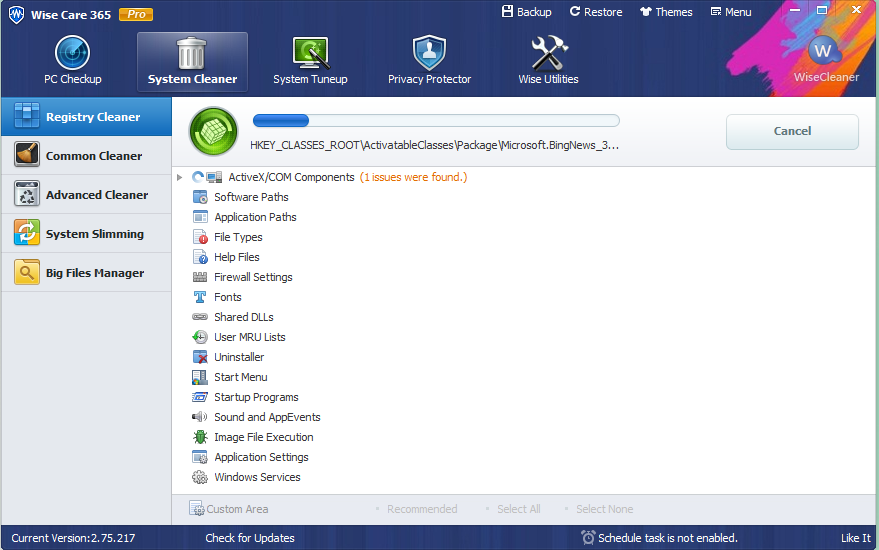
Task: Click the Firewall Settings brick icon
Action: [200, 277]
